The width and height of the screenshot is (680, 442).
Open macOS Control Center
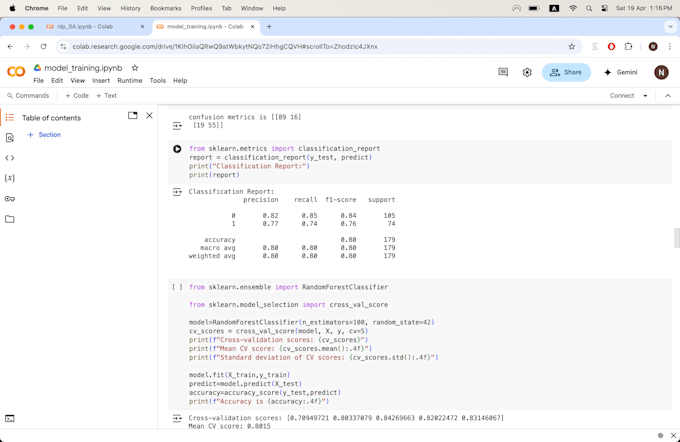point(604,8)
